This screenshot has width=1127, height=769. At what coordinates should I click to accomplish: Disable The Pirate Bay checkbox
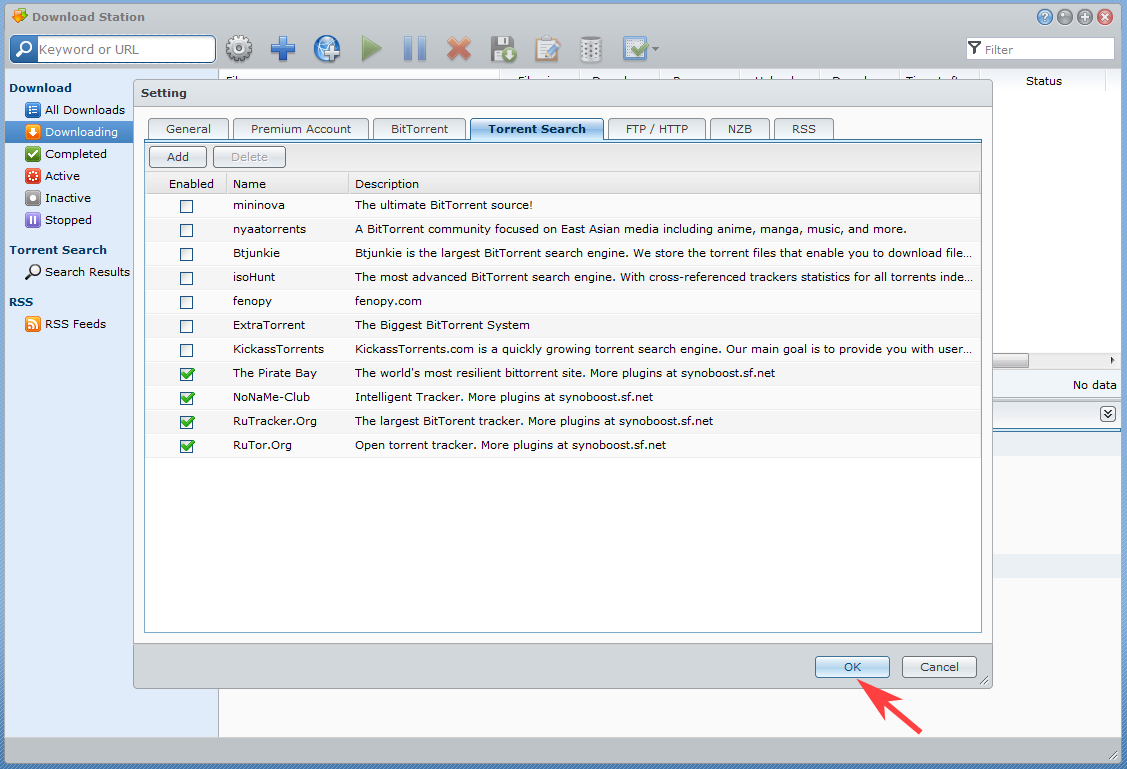tap(187, 374)
